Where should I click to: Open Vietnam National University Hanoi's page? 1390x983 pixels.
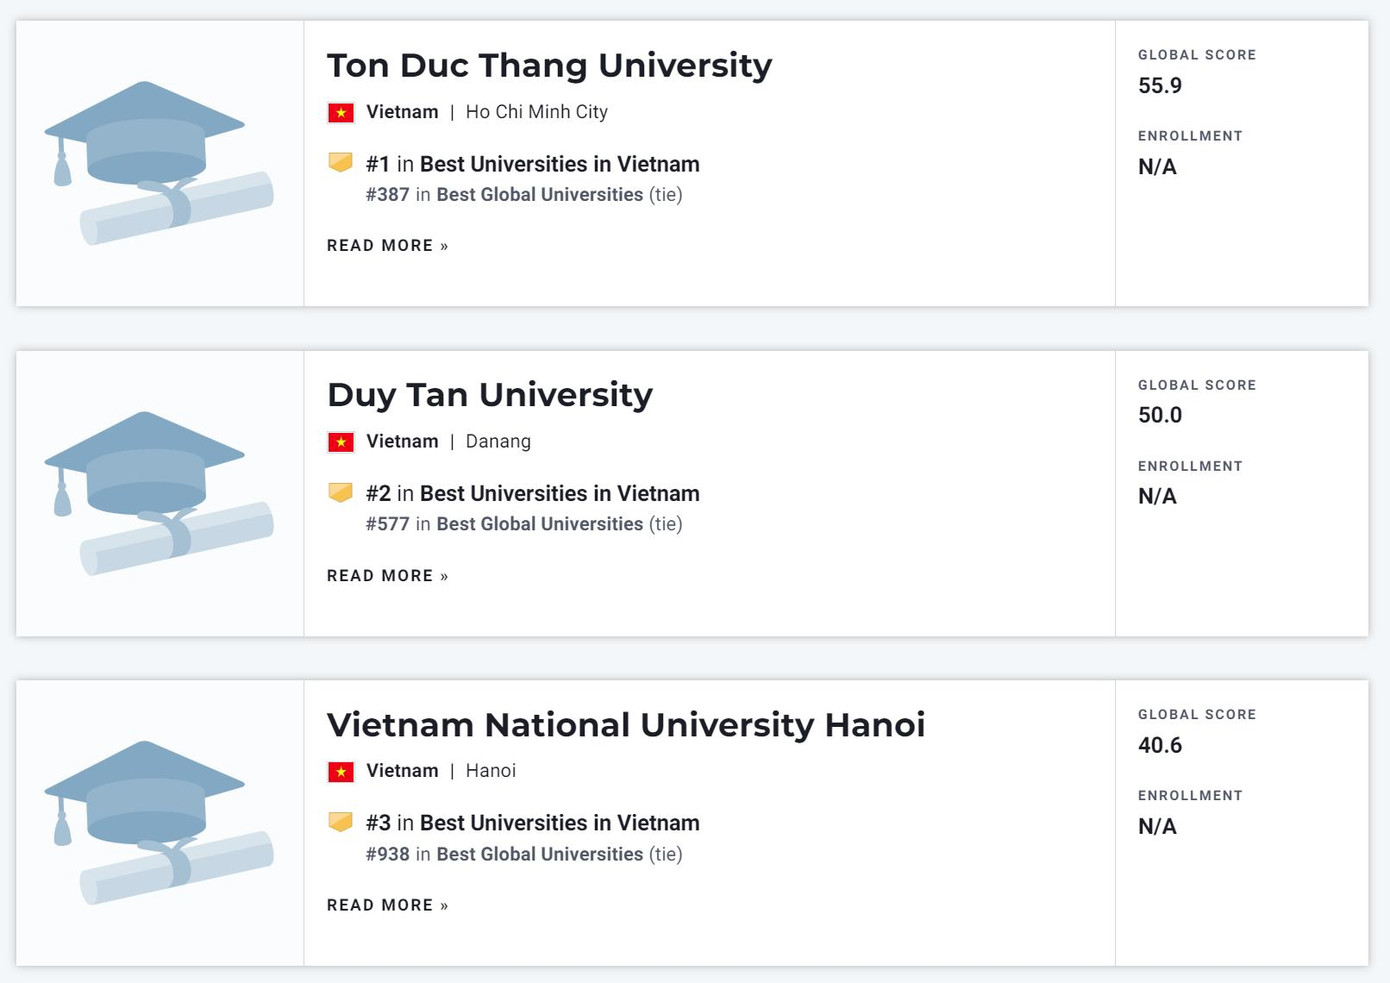(626, 724)
